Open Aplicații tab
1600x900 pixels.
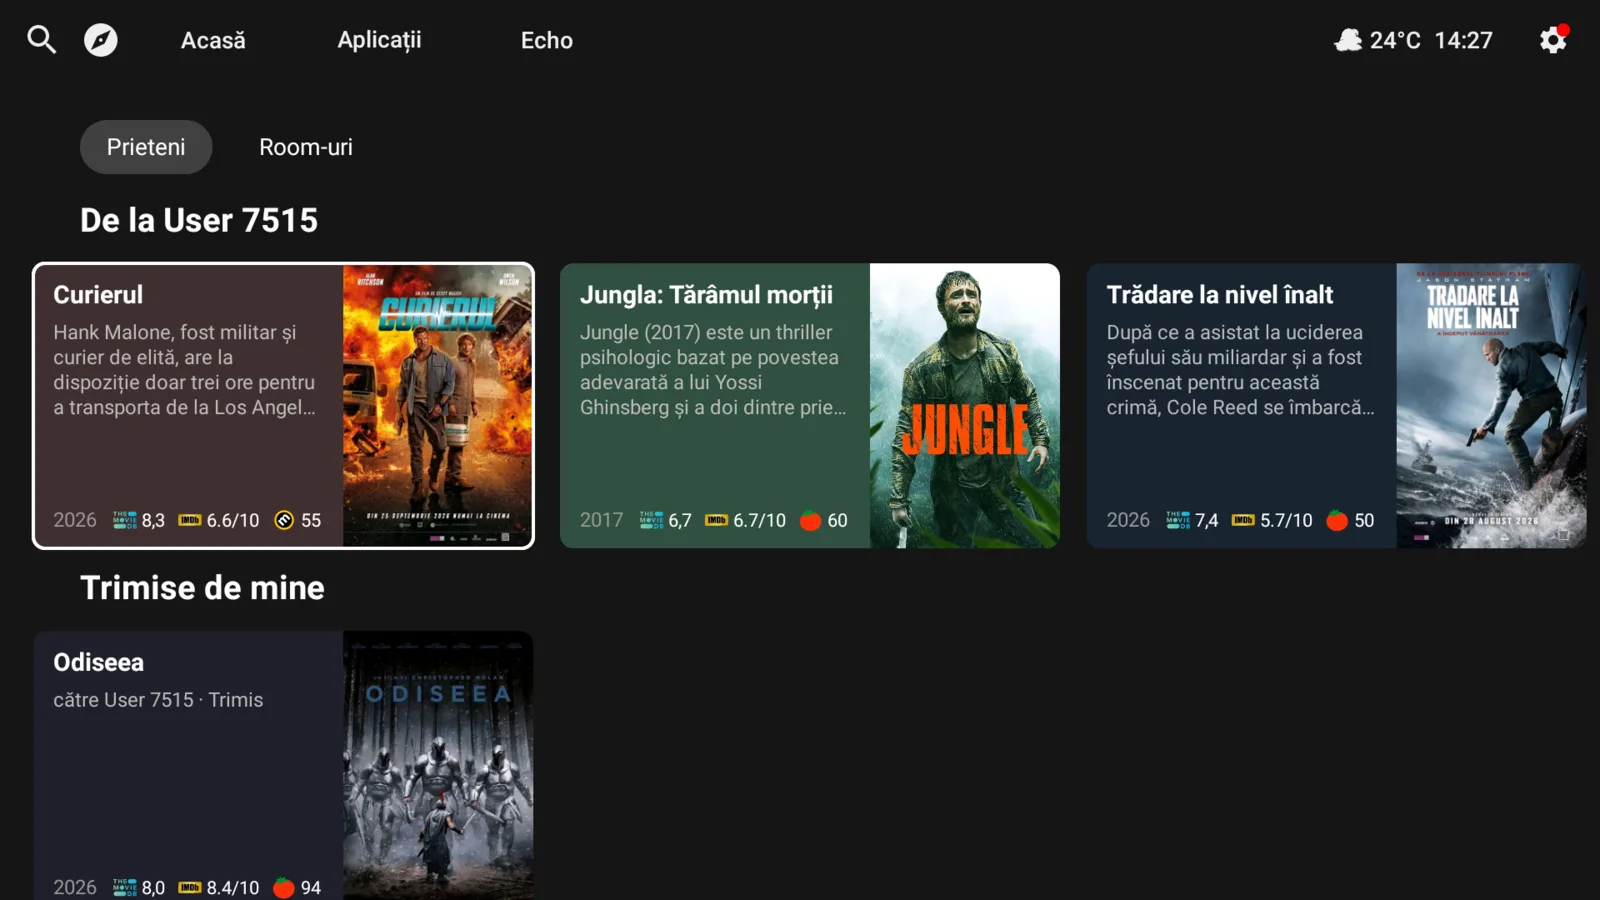coord(379,40)
